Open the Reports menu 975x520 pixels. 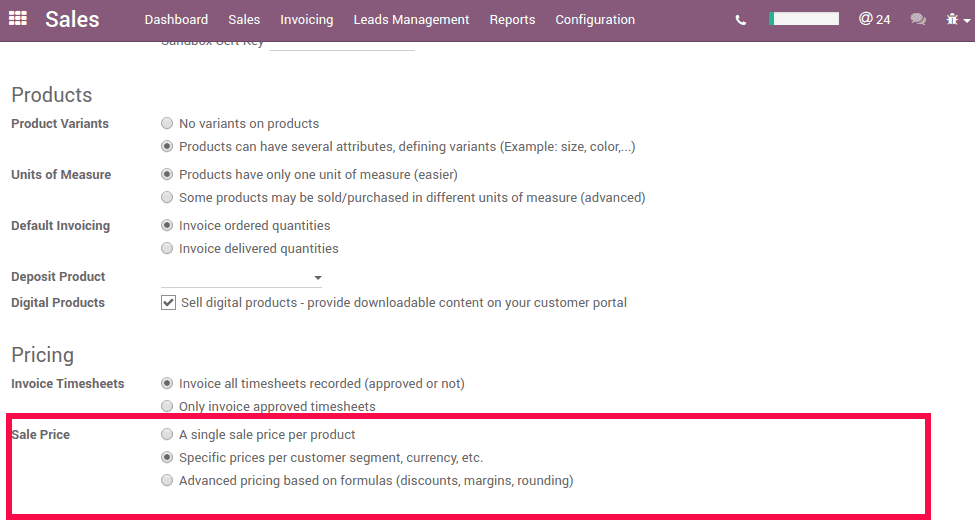coord(512,19)
